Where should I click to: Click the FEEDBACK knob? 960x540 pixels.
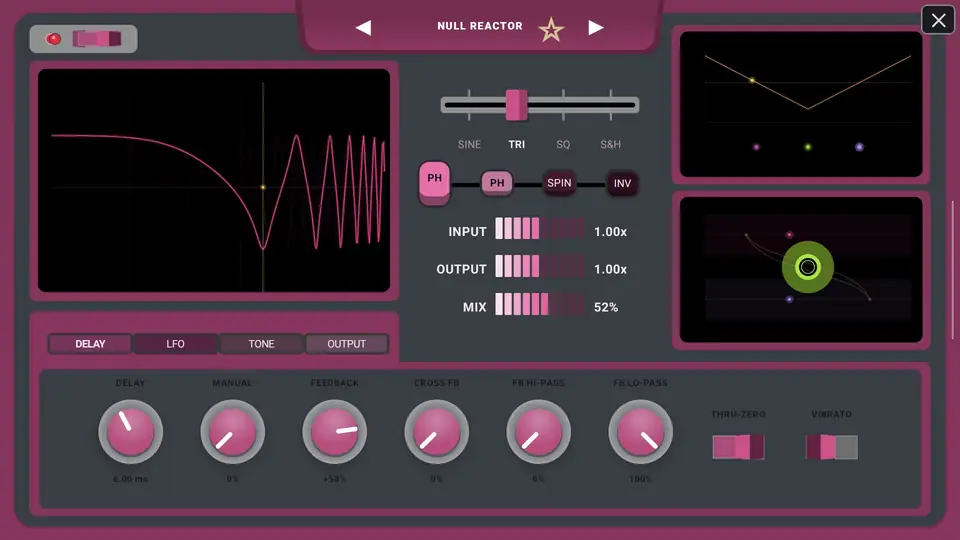[334, 432]
